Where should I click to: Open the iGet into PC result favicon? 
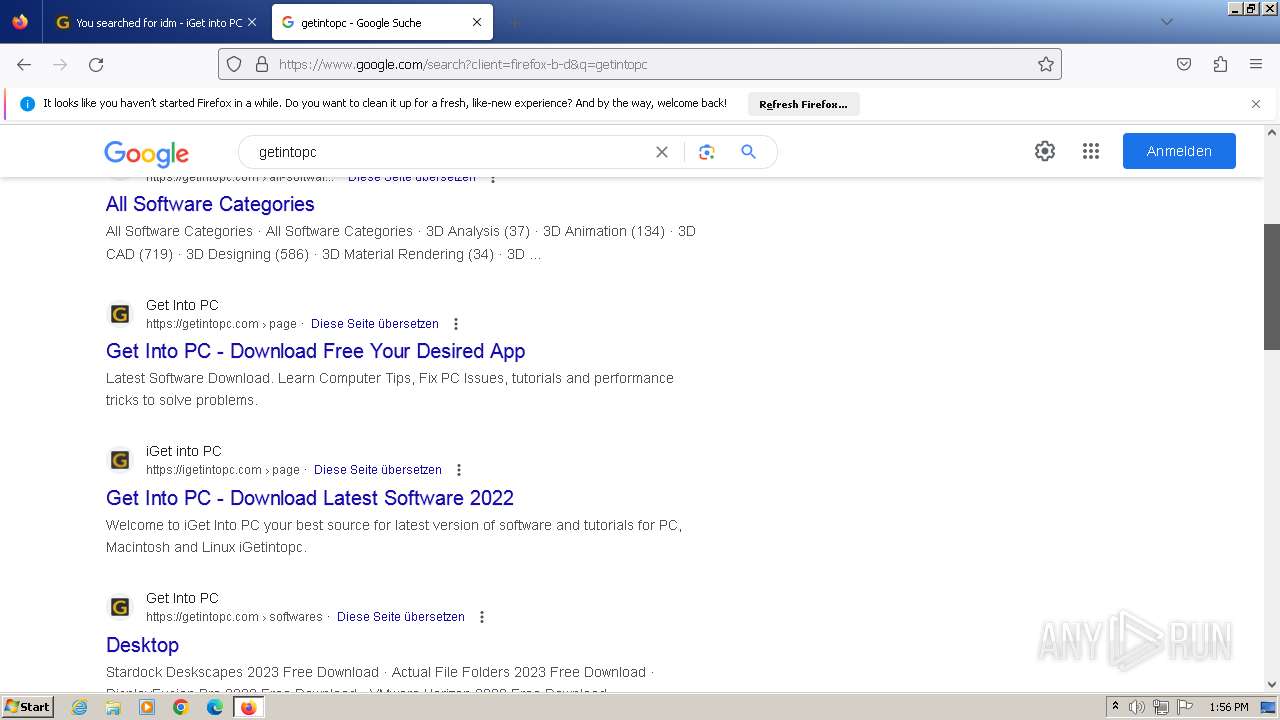120,460
